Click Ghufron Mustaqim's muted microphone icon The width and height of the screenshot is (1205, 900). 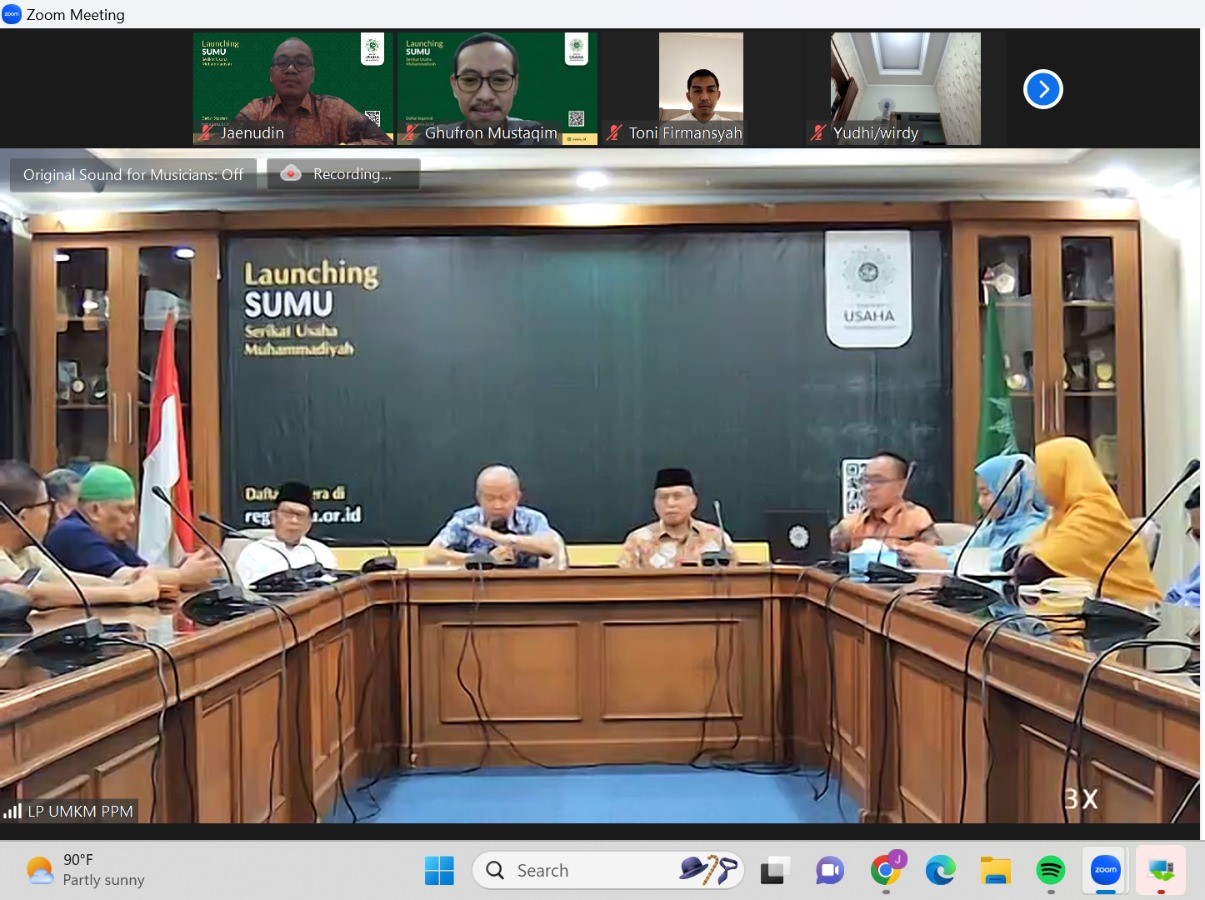[x=410, y=133]
